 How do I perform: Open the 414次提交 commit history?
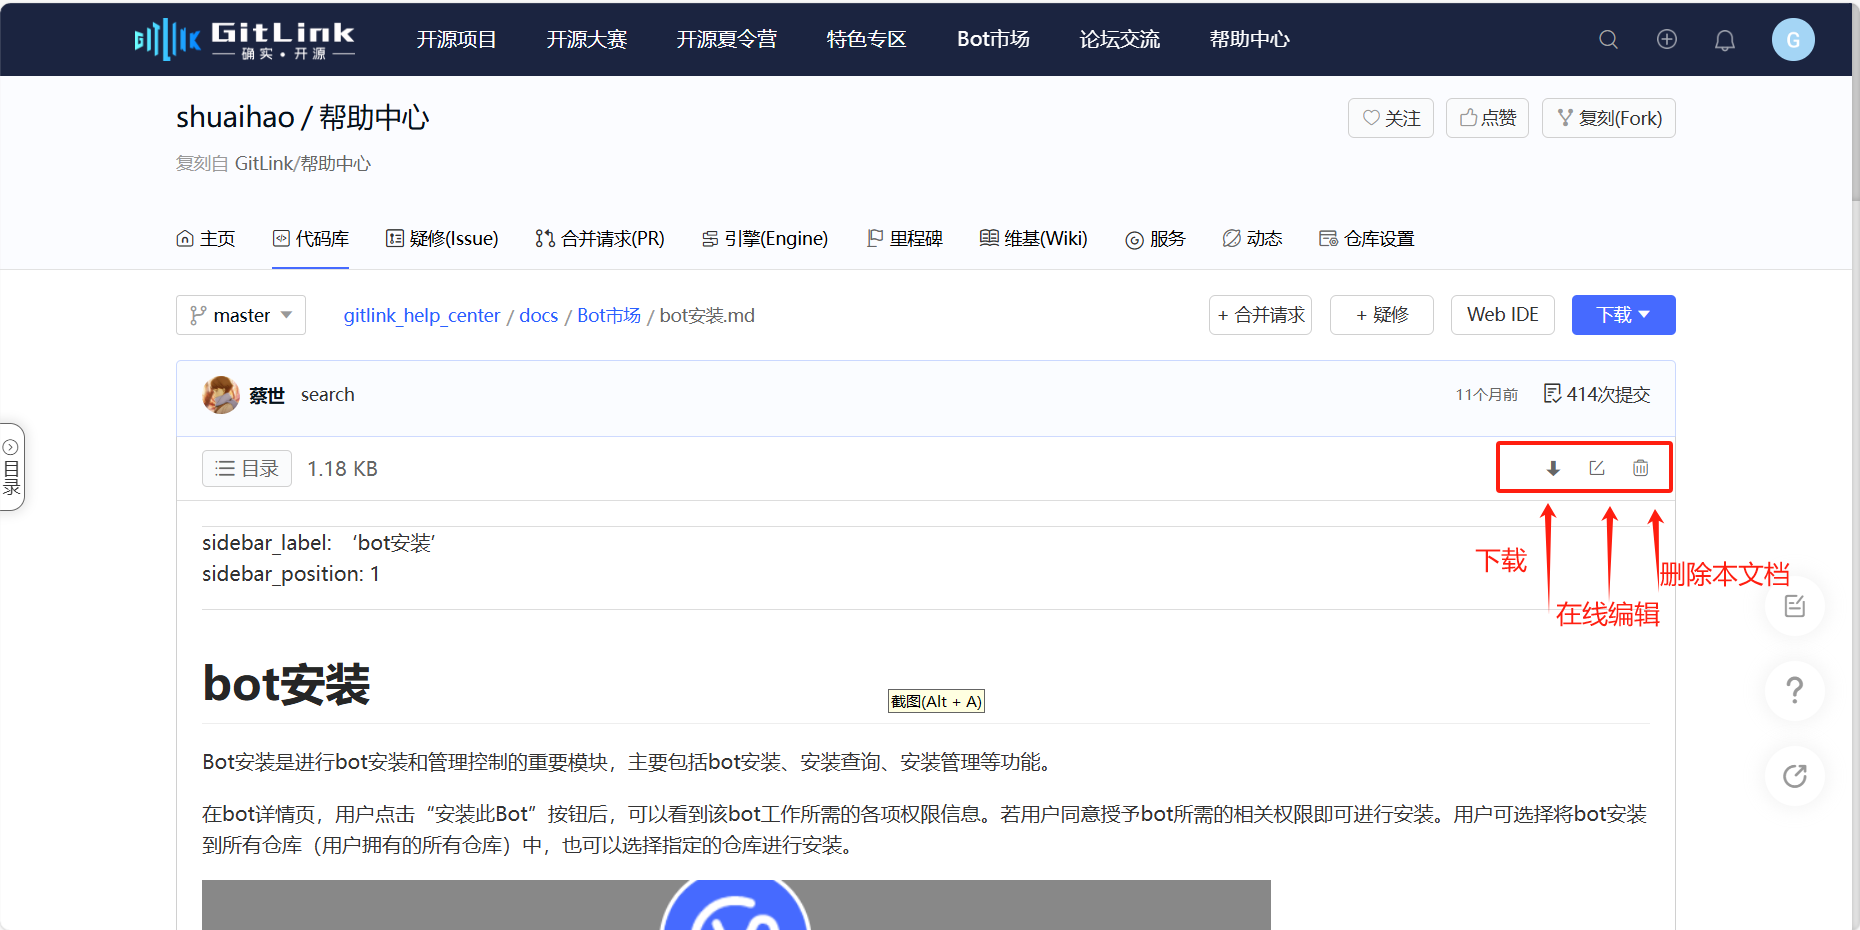1597,394
